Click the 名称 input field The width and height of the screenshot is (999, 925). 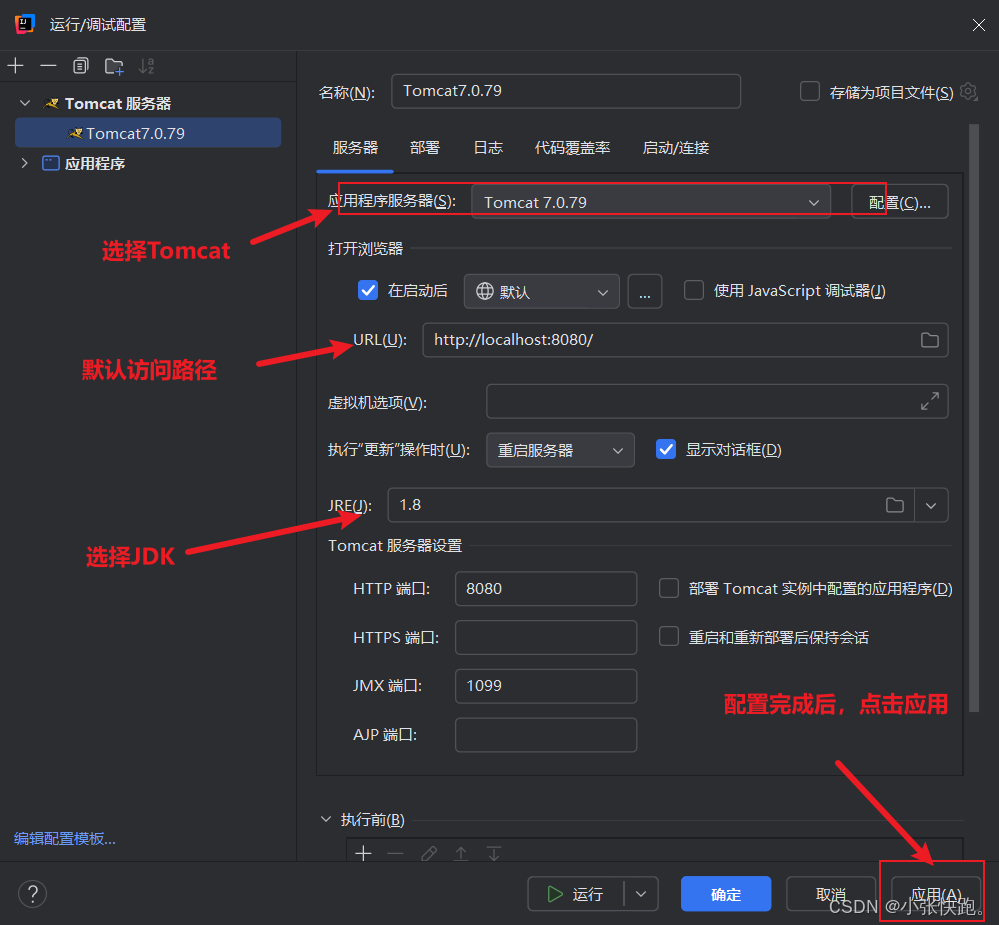566,91
